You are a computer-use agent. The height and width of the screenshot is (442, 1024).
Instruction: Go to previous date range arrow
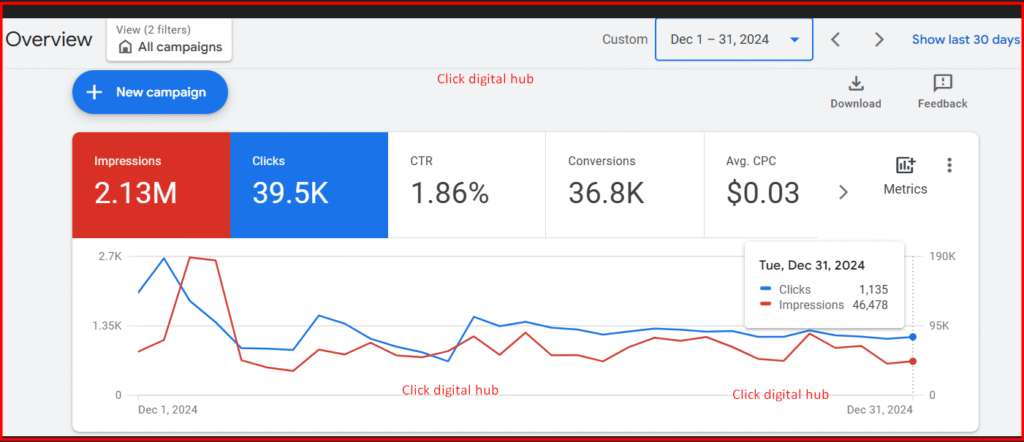point(836,40)
